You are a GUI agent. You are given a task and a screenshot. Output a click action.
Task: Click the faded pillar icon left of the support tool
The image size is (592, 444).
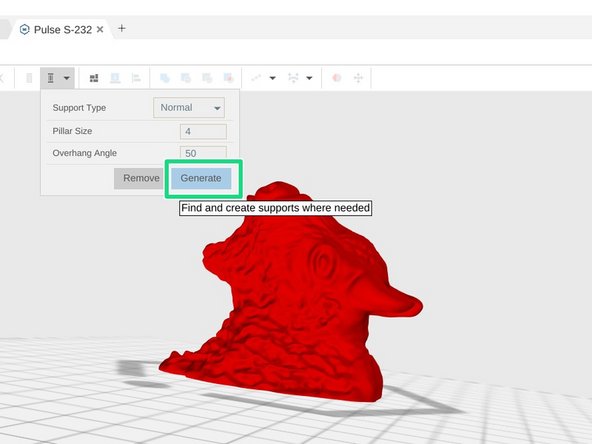coord(29,78)
